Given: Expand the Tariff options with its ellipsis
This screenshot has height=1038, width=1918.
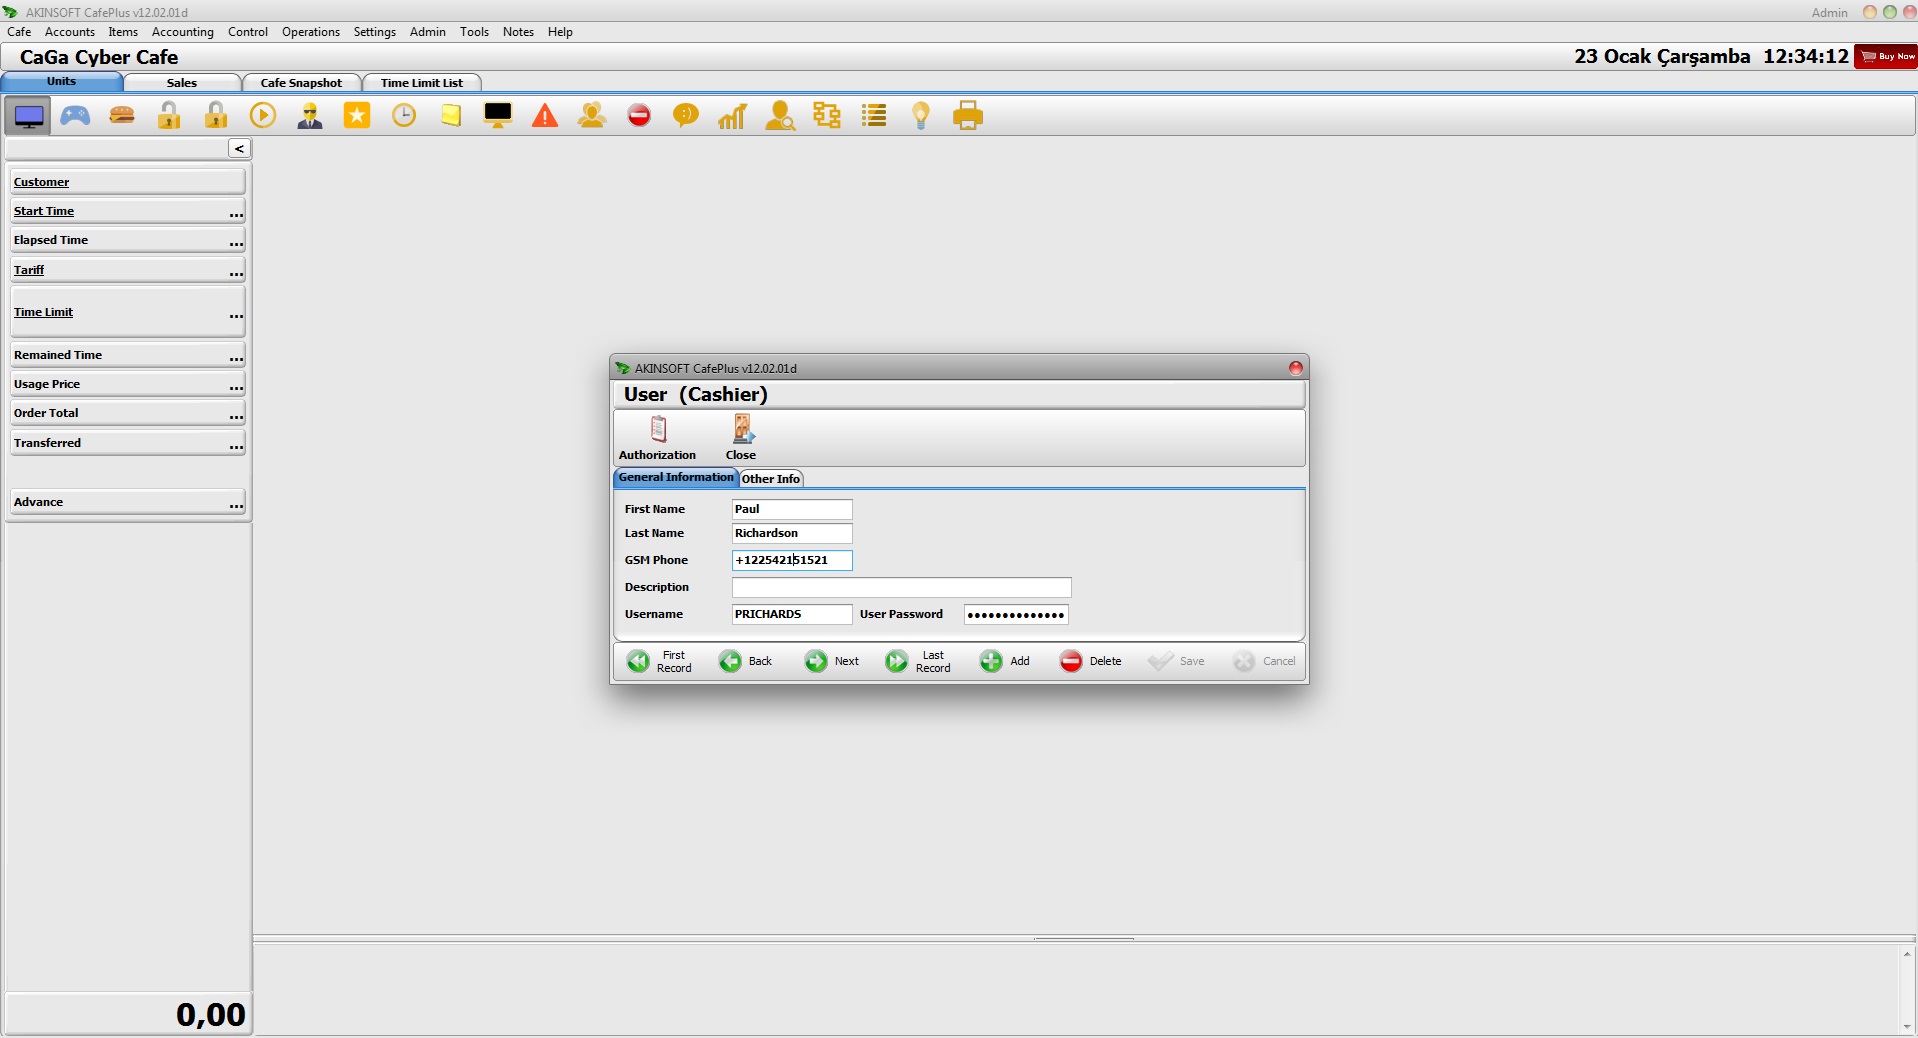Looking at the screenshot, I should coord(236,273).
